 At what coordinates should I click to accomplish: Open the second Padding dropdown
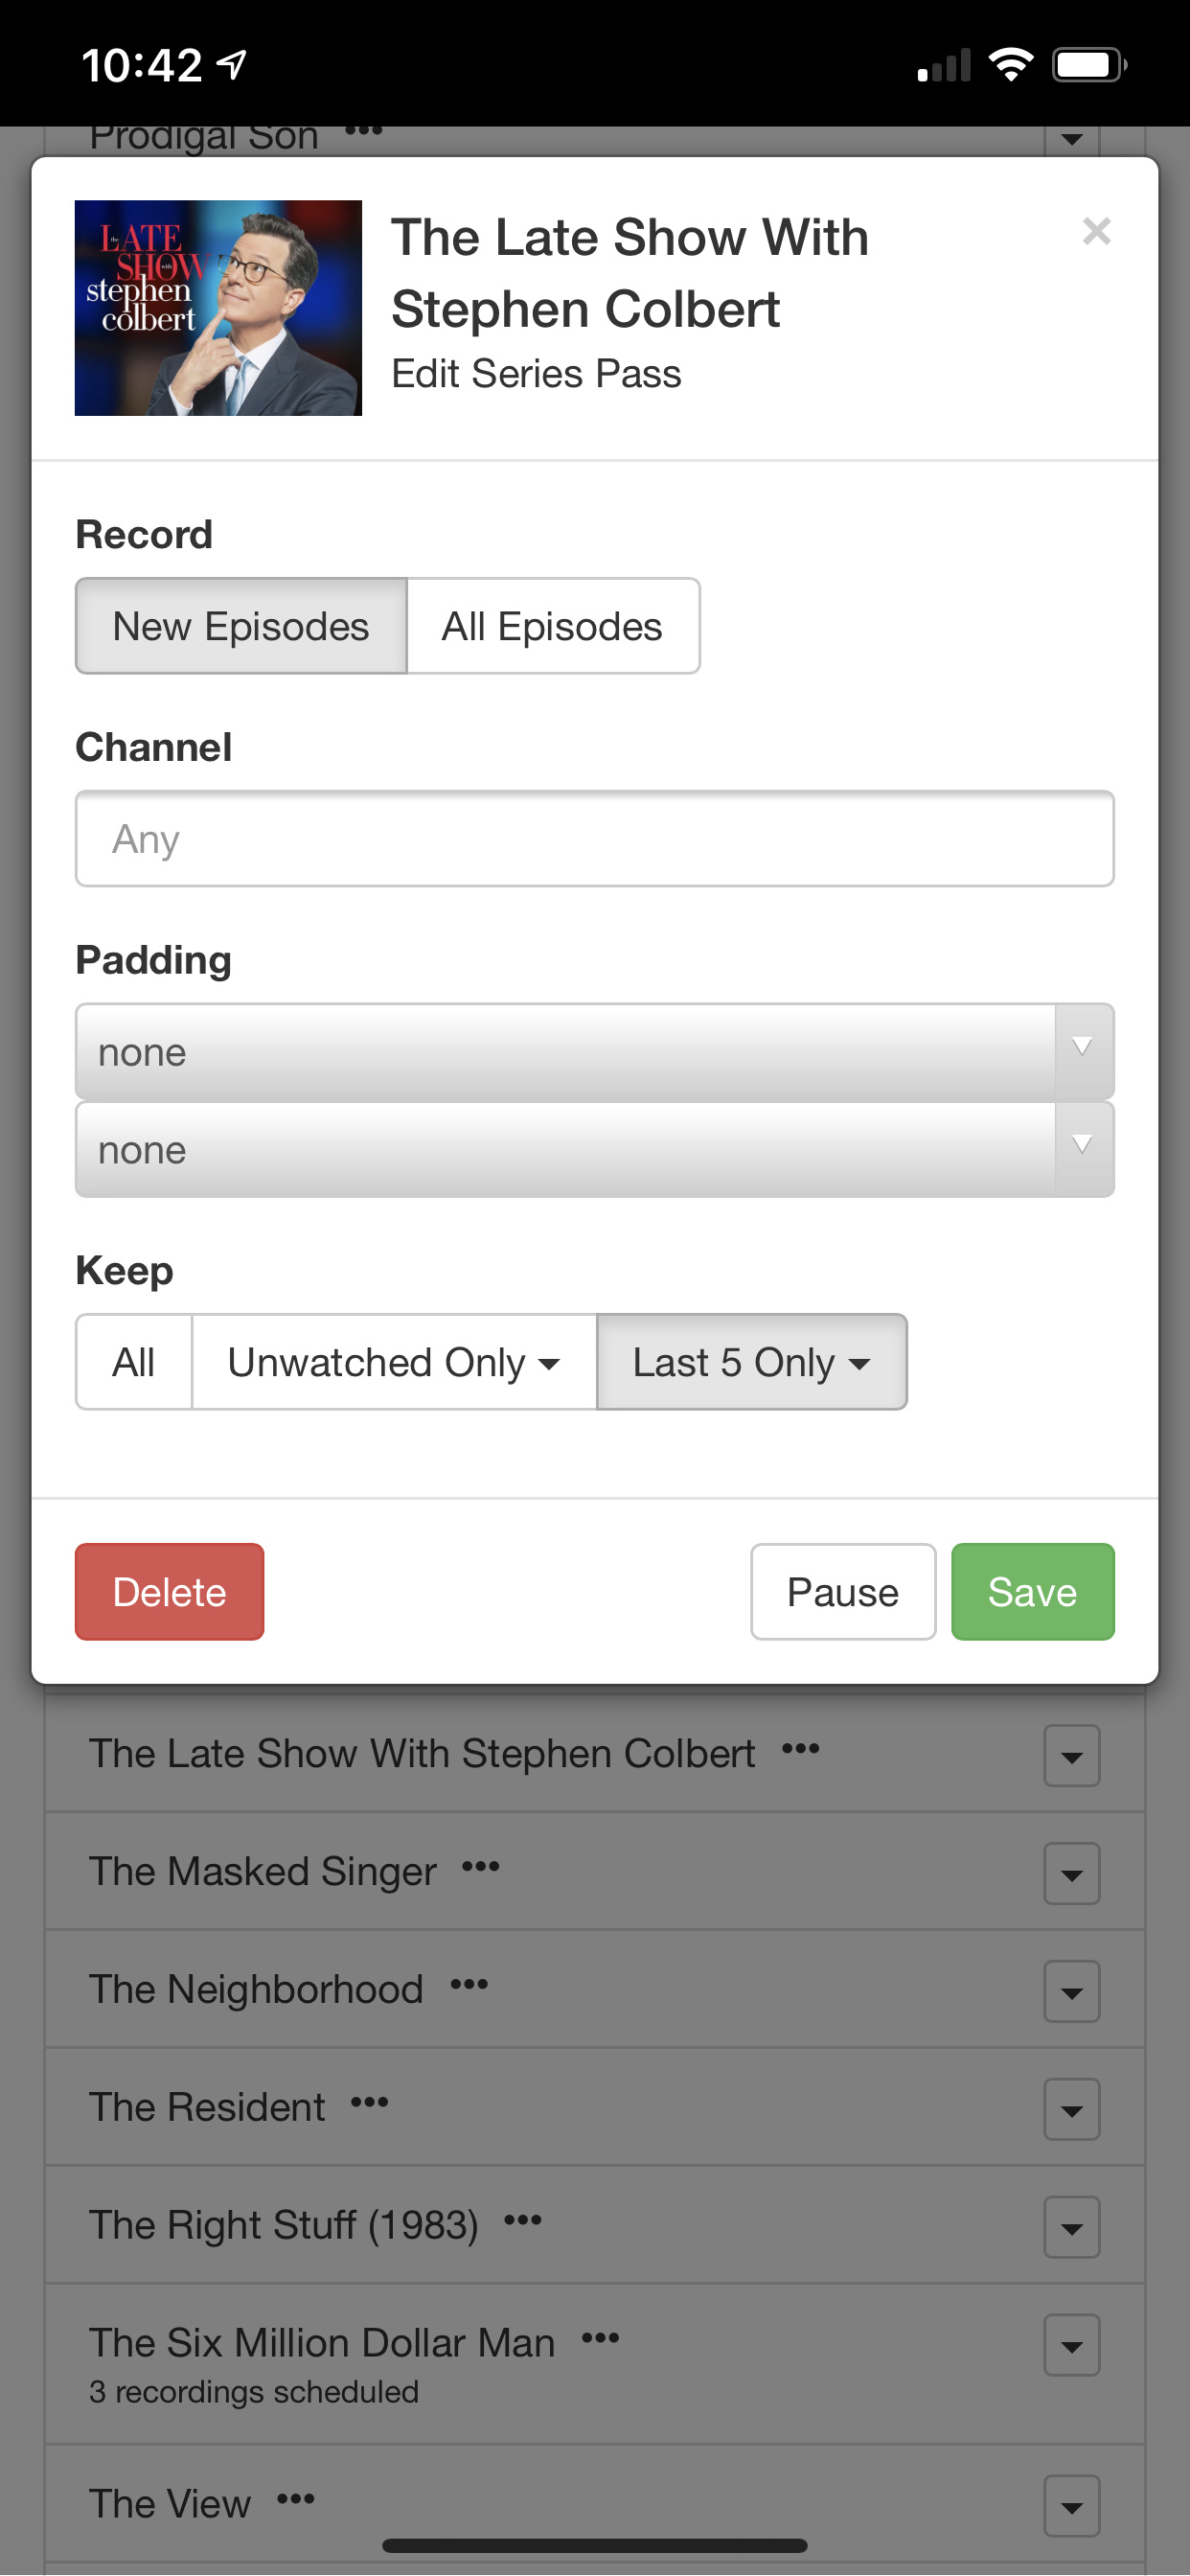[x=594, y=1150]
